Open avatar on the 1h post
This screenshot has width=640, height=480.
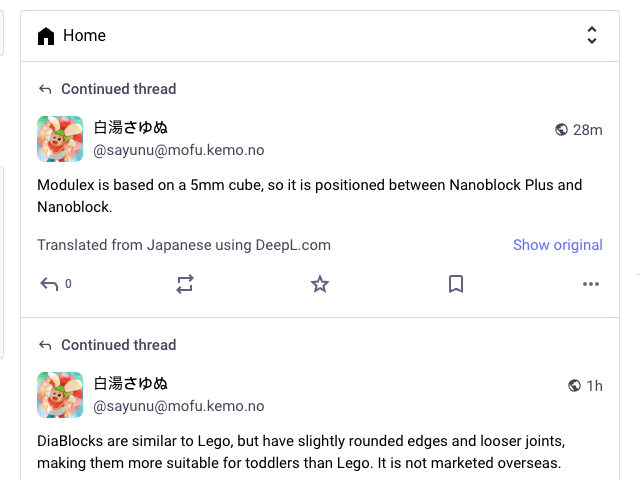pyautogui.click(x=60, y=395)
